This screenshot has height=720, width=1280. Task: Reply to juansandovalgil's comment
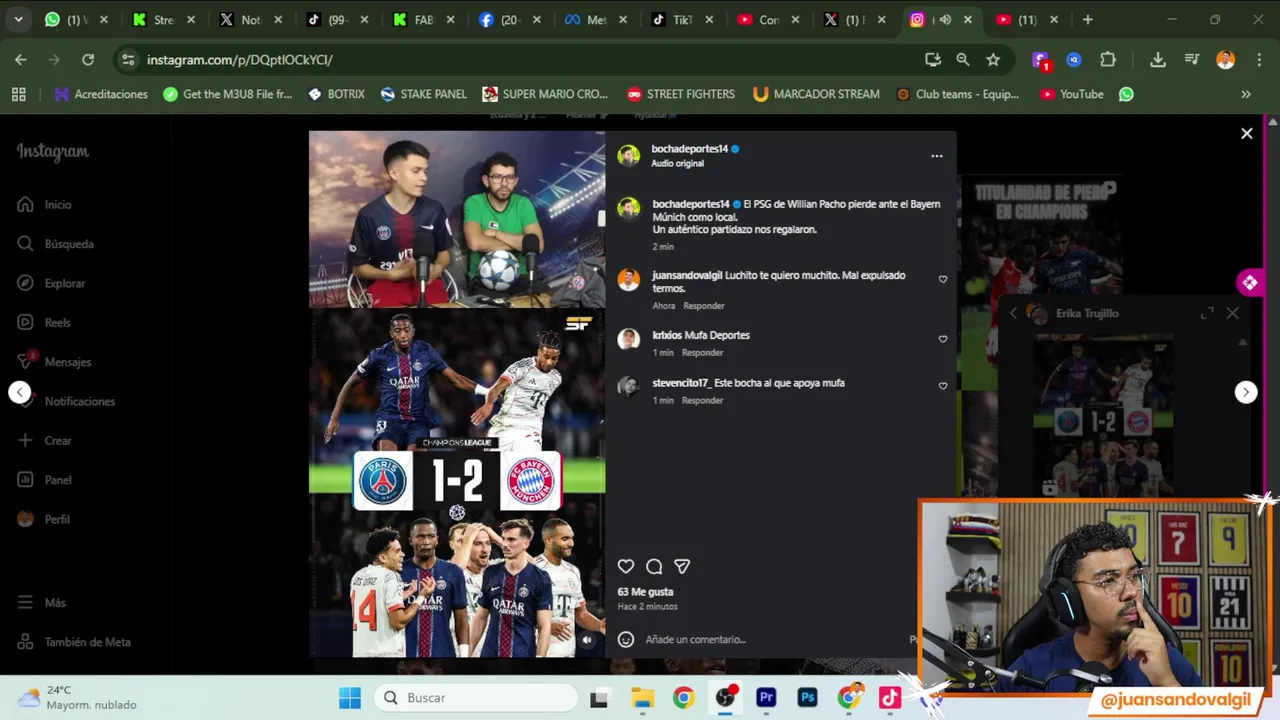pos(704,306)
